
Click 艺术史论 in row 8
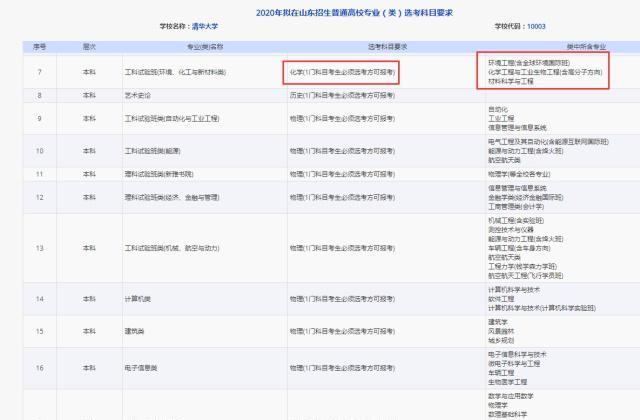tap(138, 96)
